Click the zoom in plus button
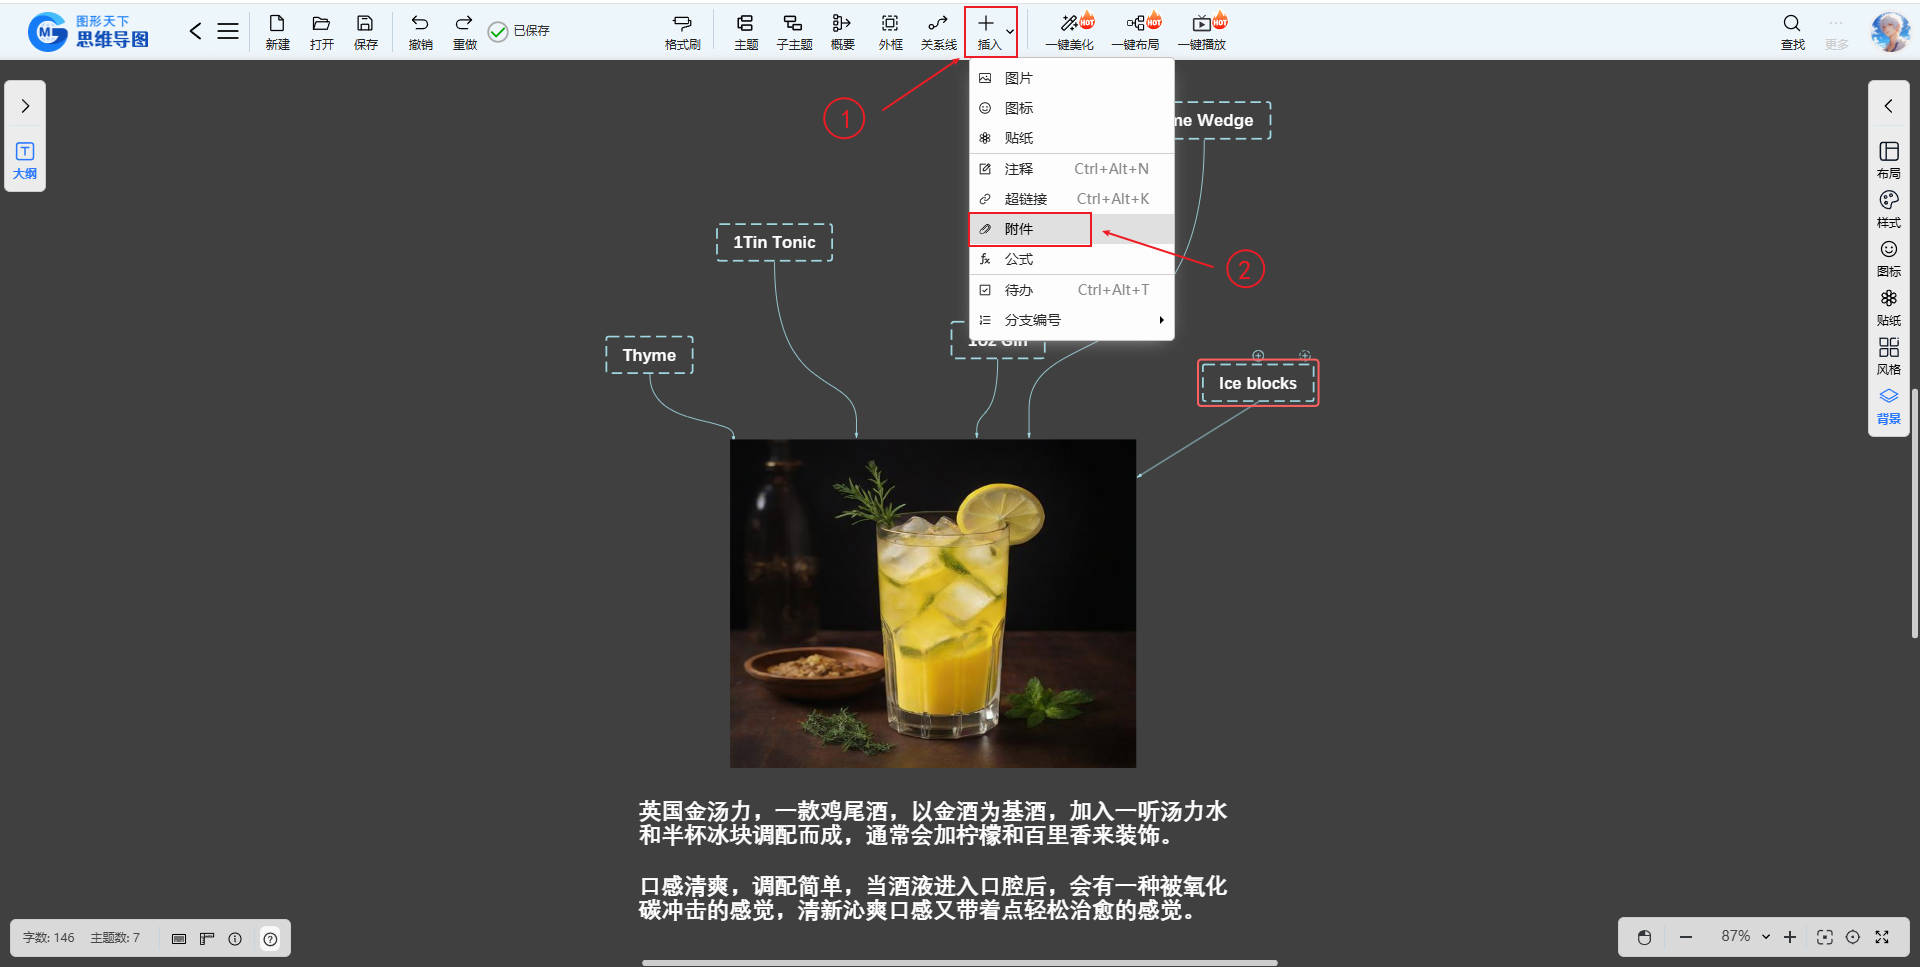 (1790, 937)
